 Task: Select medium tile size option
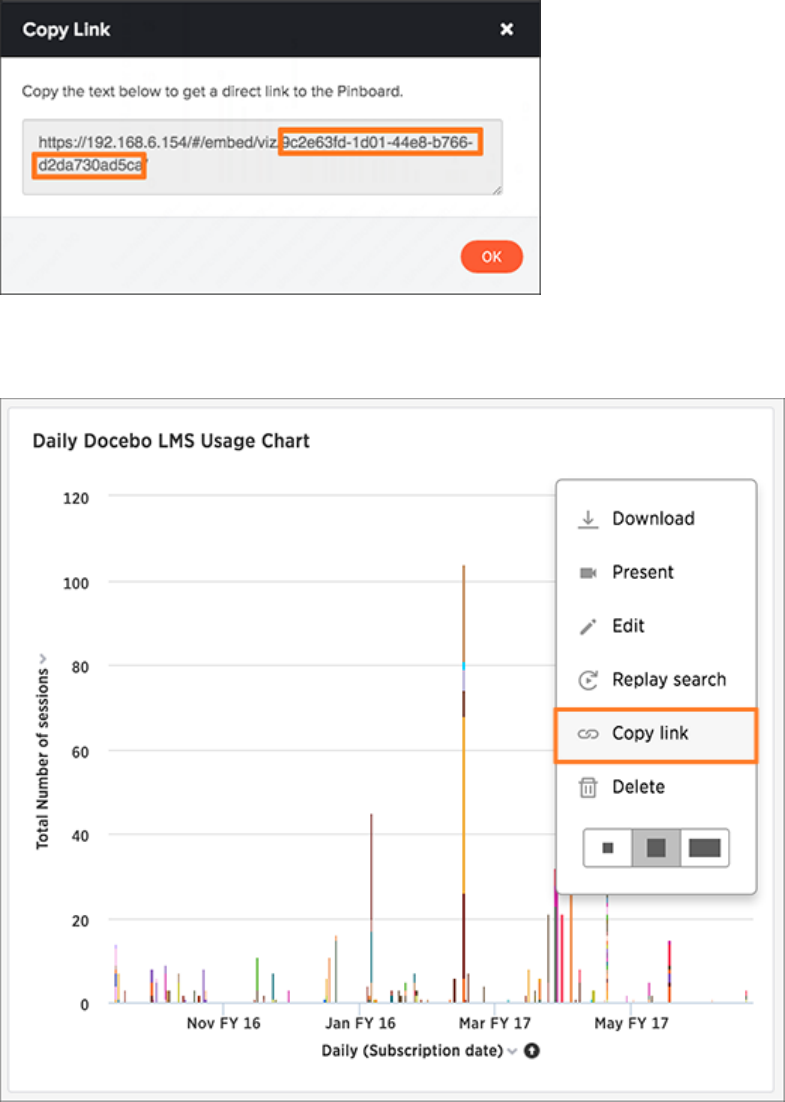(x=656, y=848)
